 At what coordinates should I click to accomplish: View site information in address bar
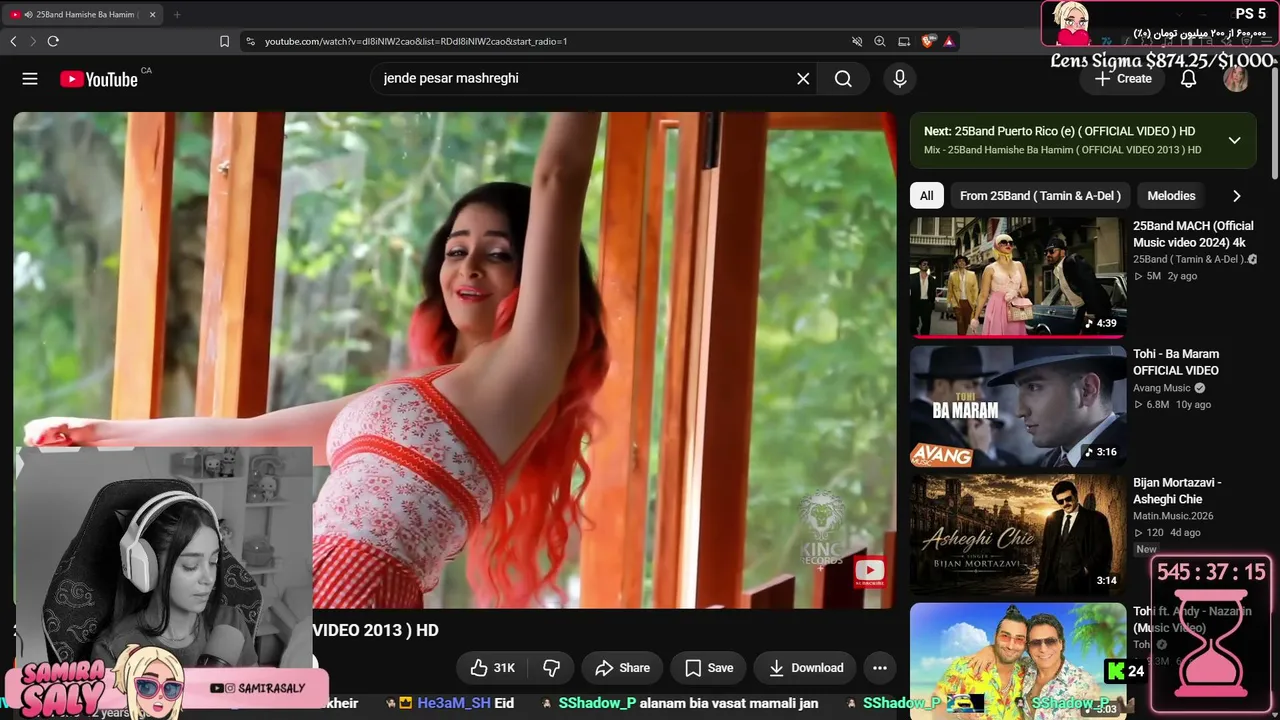point(250,41)
